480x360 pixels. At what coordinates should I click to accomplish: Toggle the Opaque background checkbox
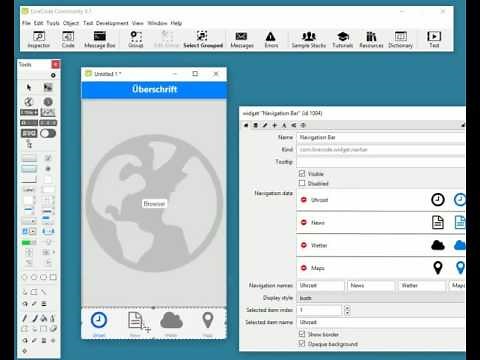point(302,344)
